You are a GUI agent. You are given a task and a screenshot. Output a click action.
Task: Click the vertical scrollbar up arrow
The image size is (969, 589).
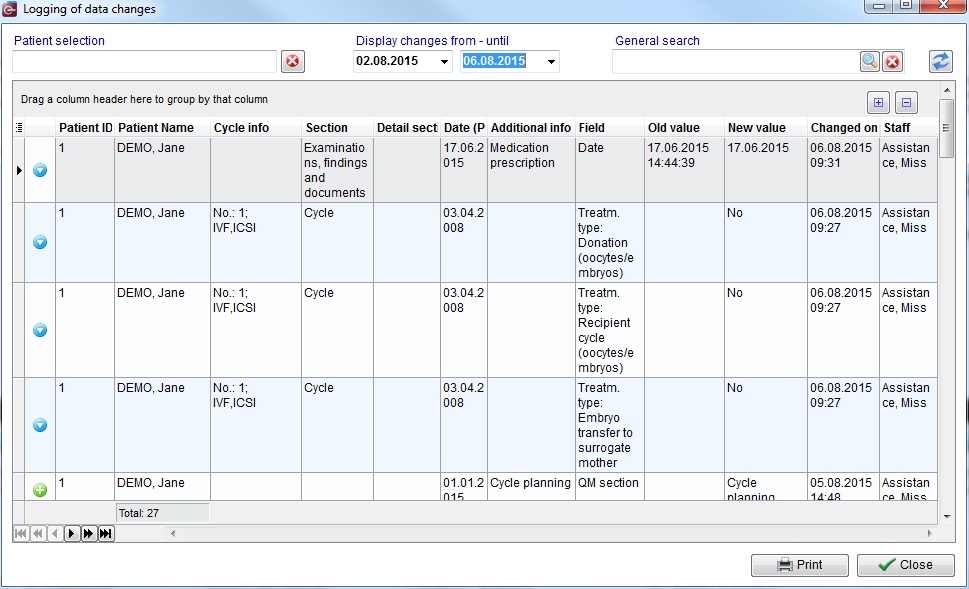tap(947, 91)
